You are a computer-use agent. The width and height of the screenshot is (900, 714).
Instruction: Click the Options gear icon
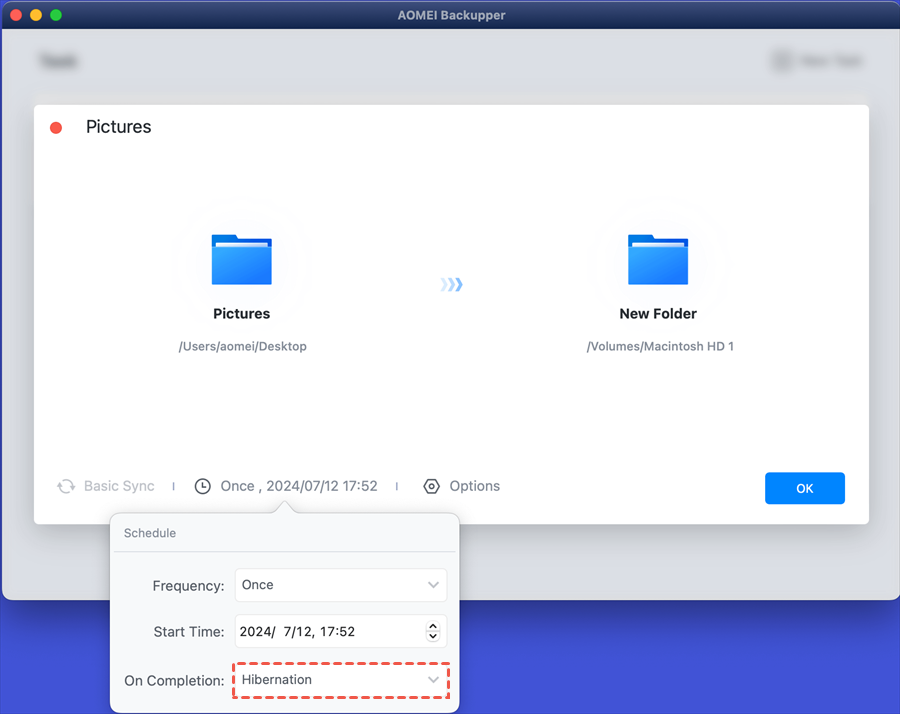[x=432, y=486]
